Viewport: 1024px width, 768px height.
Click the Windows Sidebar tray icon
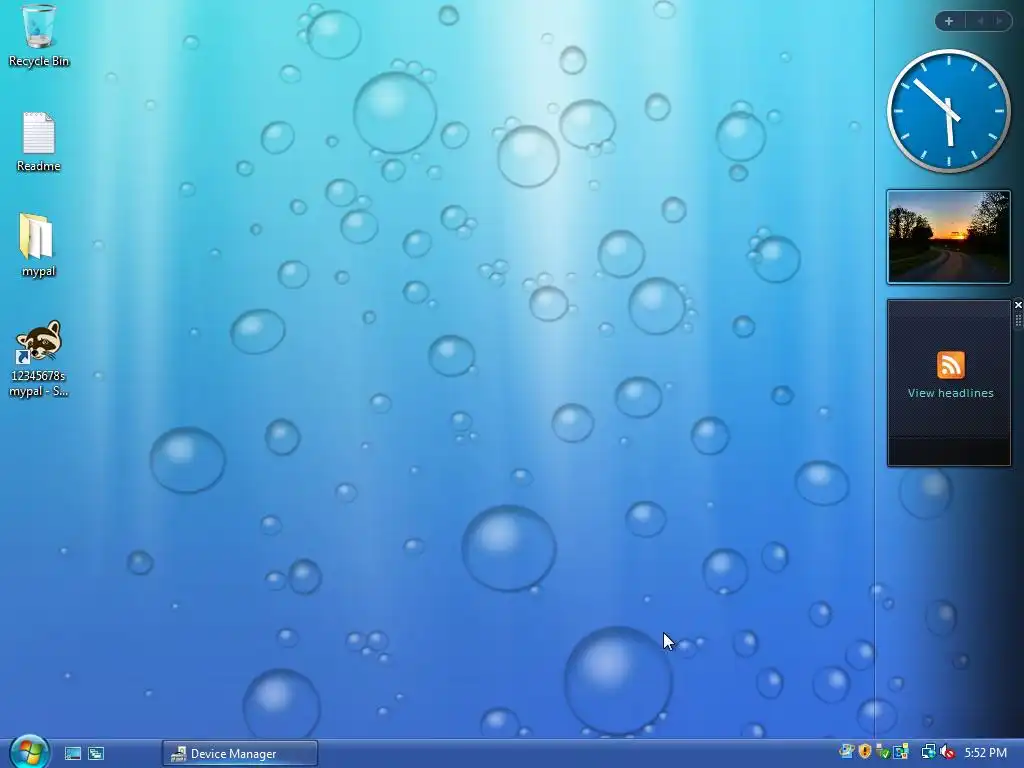847,752
